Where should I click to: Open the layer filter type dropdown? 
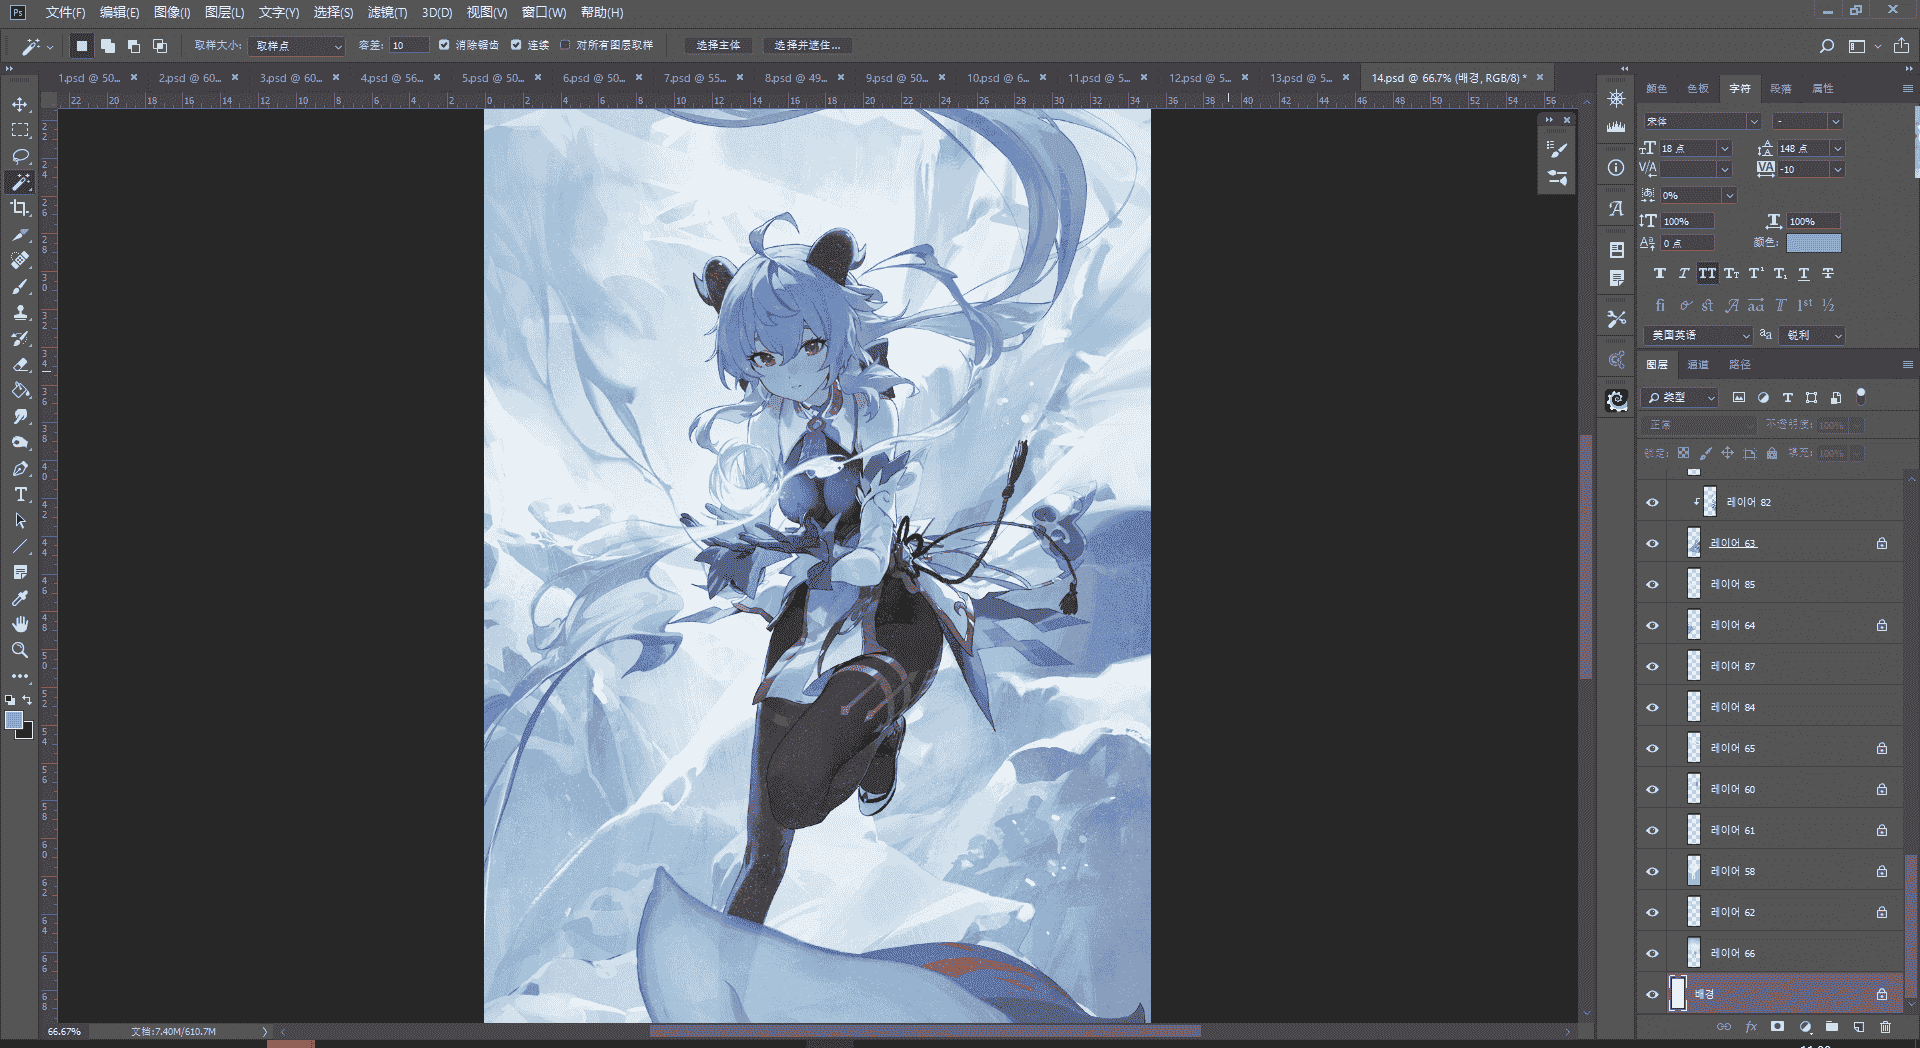click(1682, 398)
